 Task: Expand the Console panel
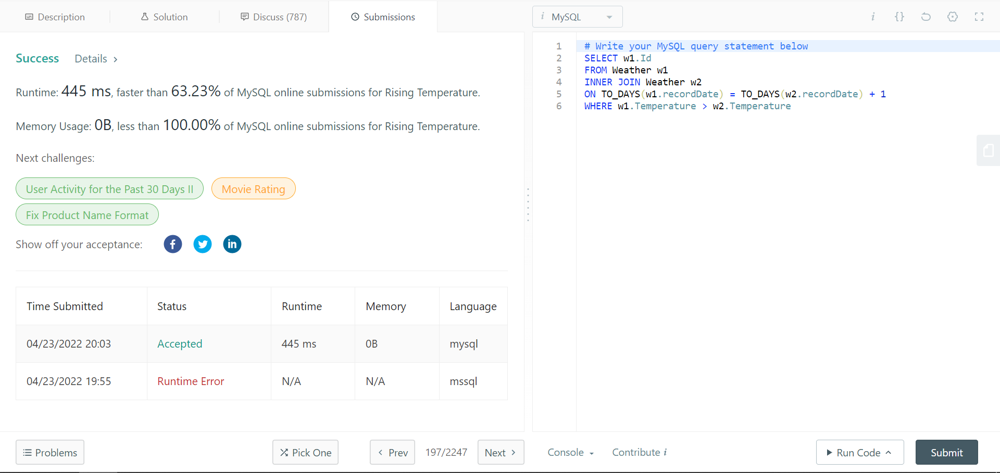coord(570,452)
